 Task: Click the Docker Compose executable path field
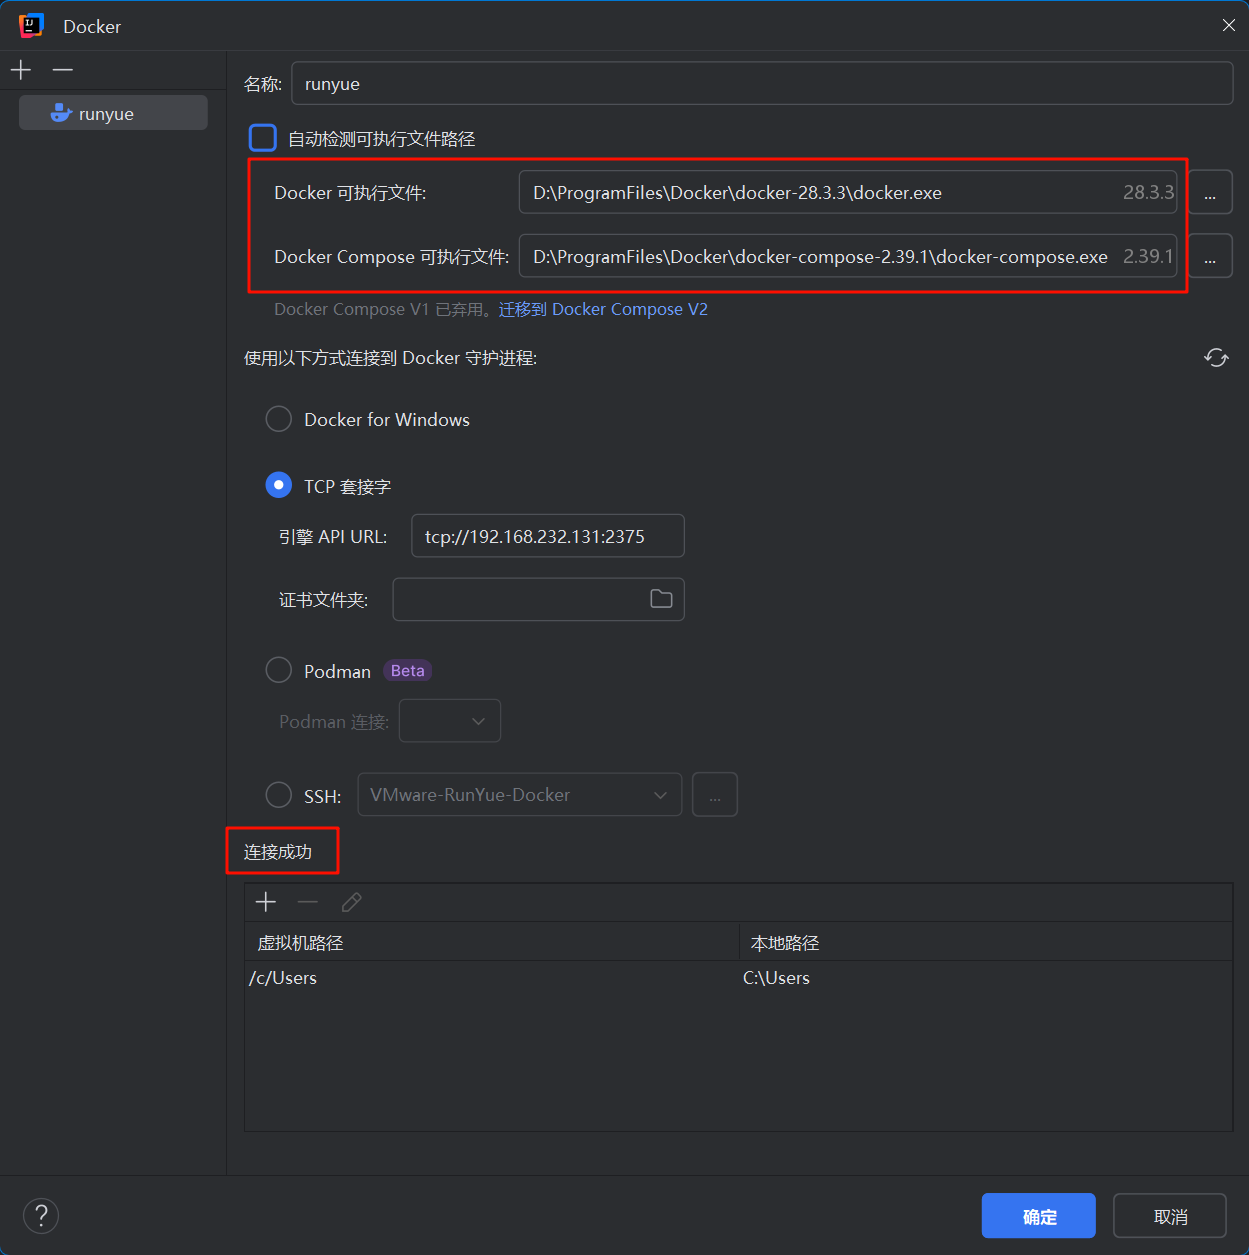(847, 256)
